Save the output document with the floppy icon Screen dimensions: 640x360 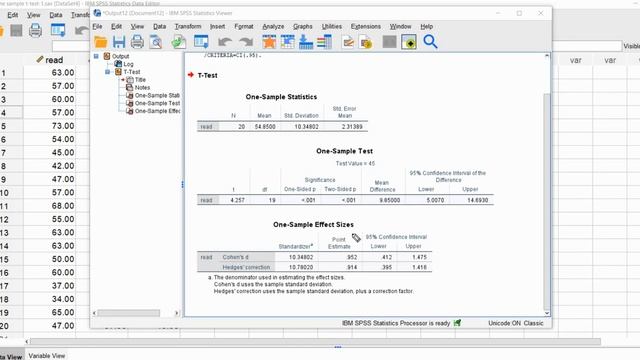(119, 42)
